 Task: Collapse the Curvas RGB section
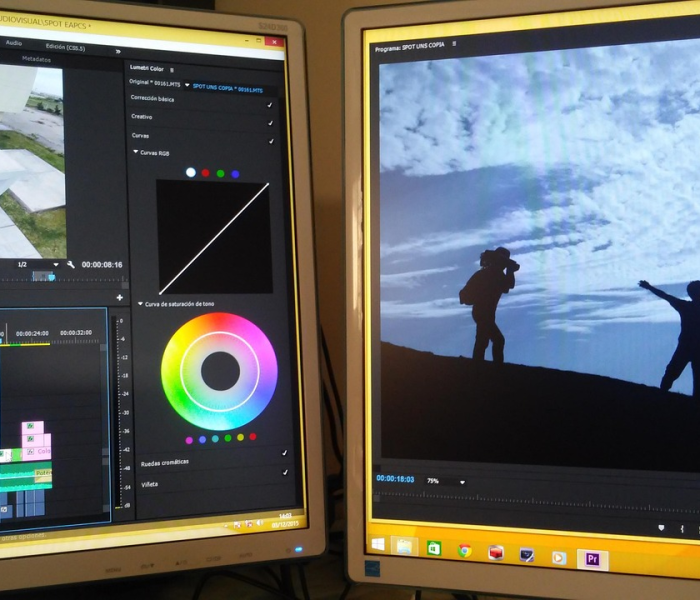coord(136,152)
